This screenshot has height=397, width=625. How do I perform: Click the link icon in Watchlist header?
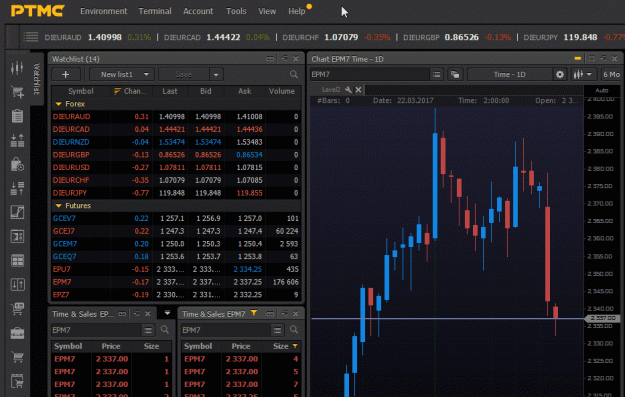click(270, 59)
